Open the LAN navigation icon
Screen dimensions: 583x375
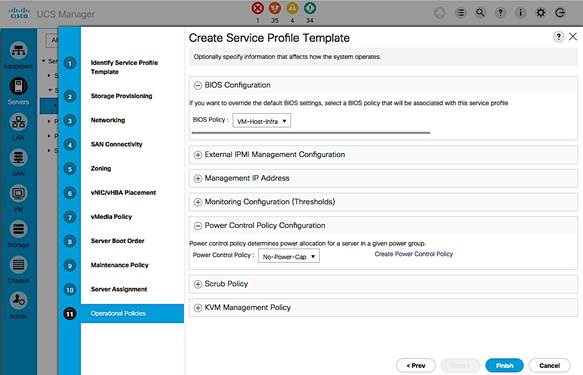tap(18, 122)
